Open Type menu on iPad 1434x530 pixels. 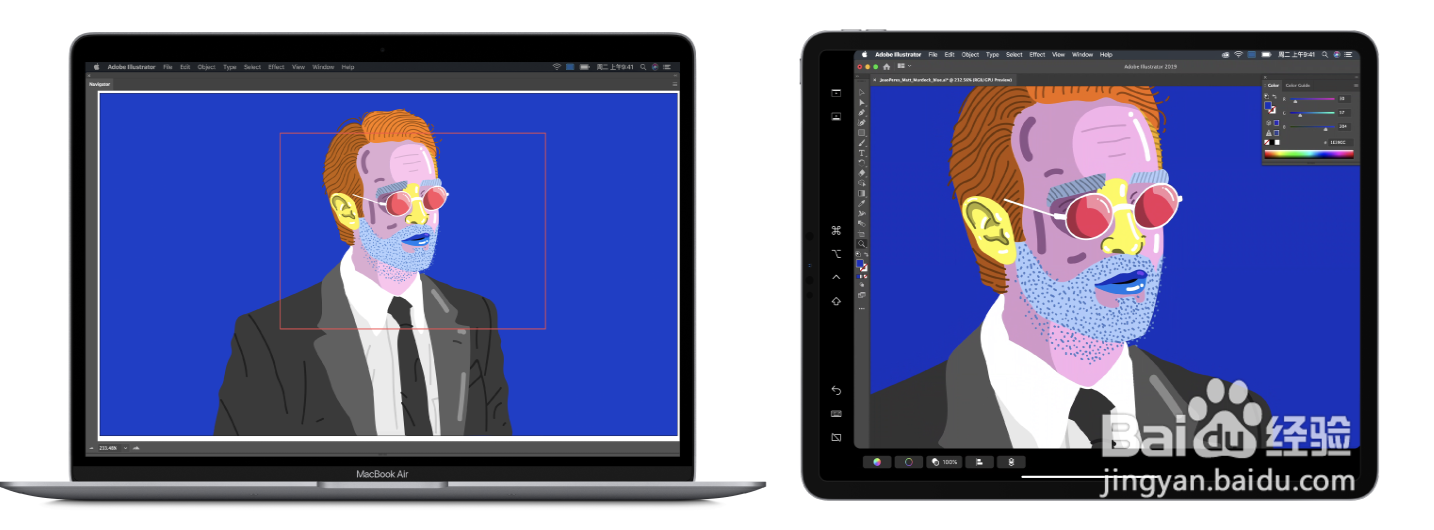pyautogui.click(x=992, y=54)
